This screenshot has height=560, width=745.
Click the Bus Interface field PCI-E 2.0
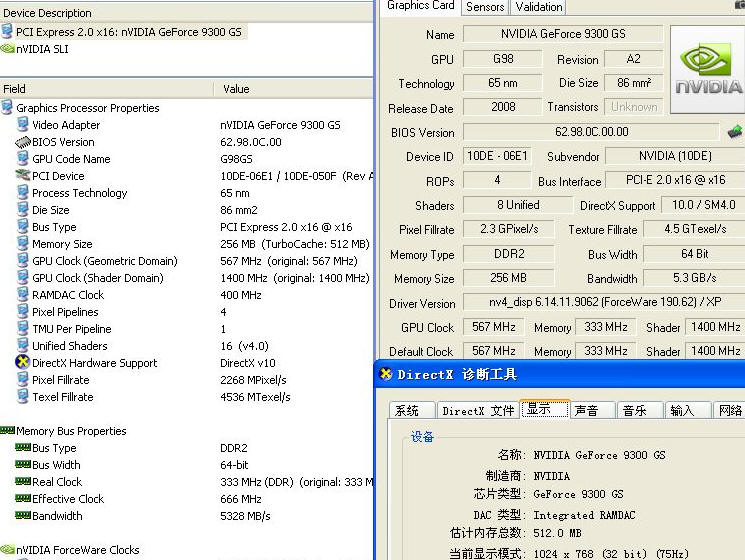675,180
